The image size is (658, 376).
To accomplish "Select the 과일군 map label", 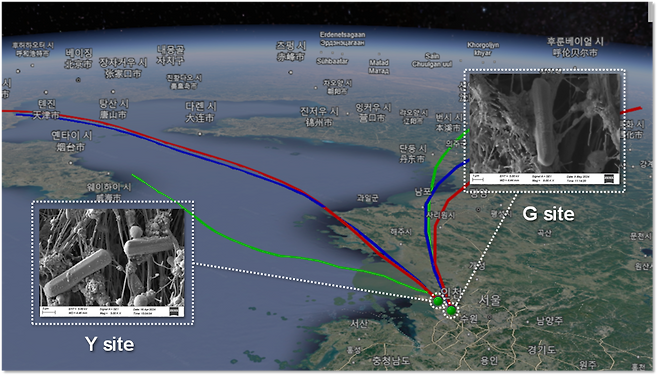I will pyautogui.click(x=367, y=198).
